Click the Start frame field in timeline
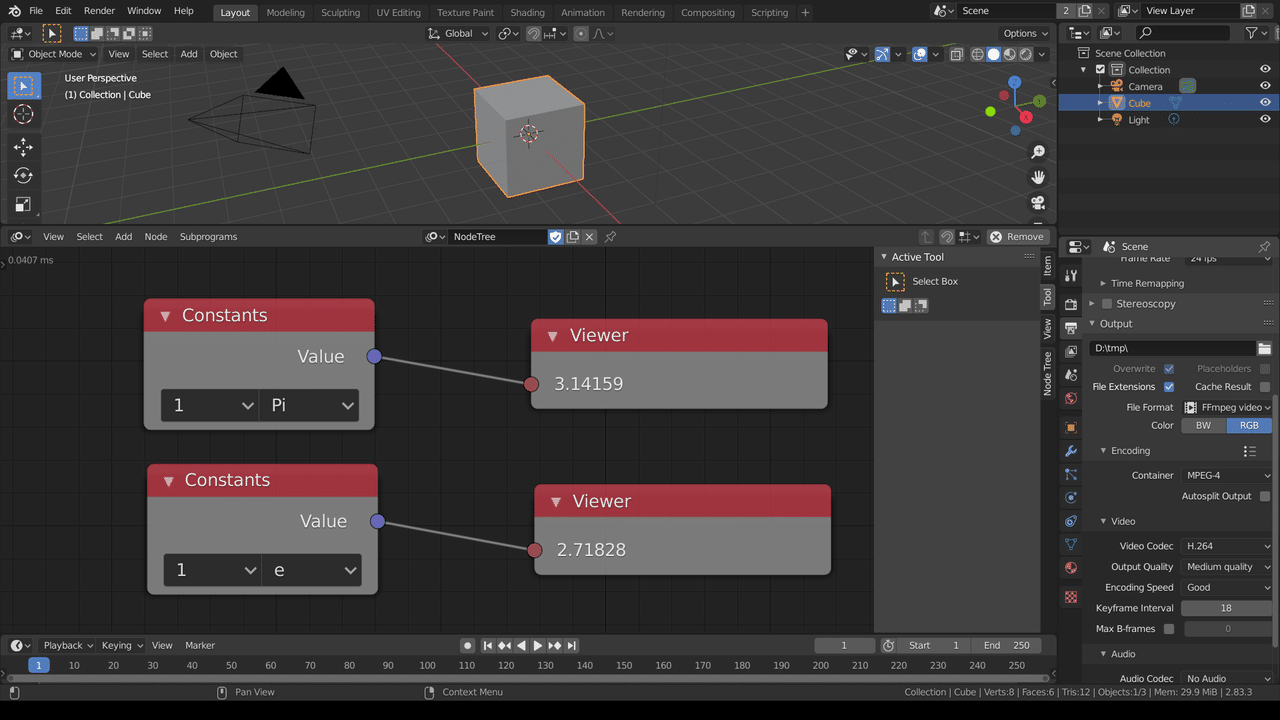The width and height of the screenshot is (1280, 720). pyautogui.click(x=935, y=646)
